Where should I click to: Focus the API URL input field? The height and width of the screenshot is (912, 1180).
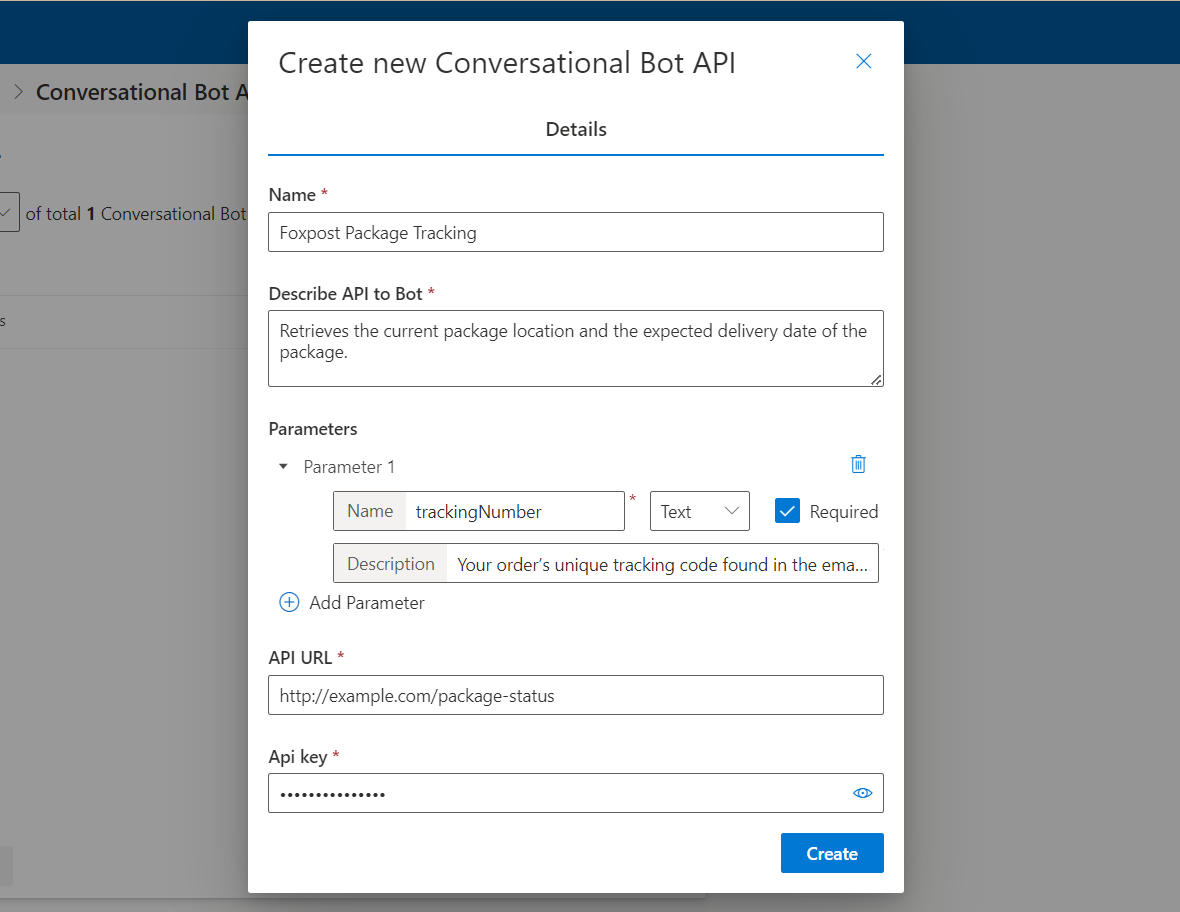pyautogui.click(x=576, y=695)
